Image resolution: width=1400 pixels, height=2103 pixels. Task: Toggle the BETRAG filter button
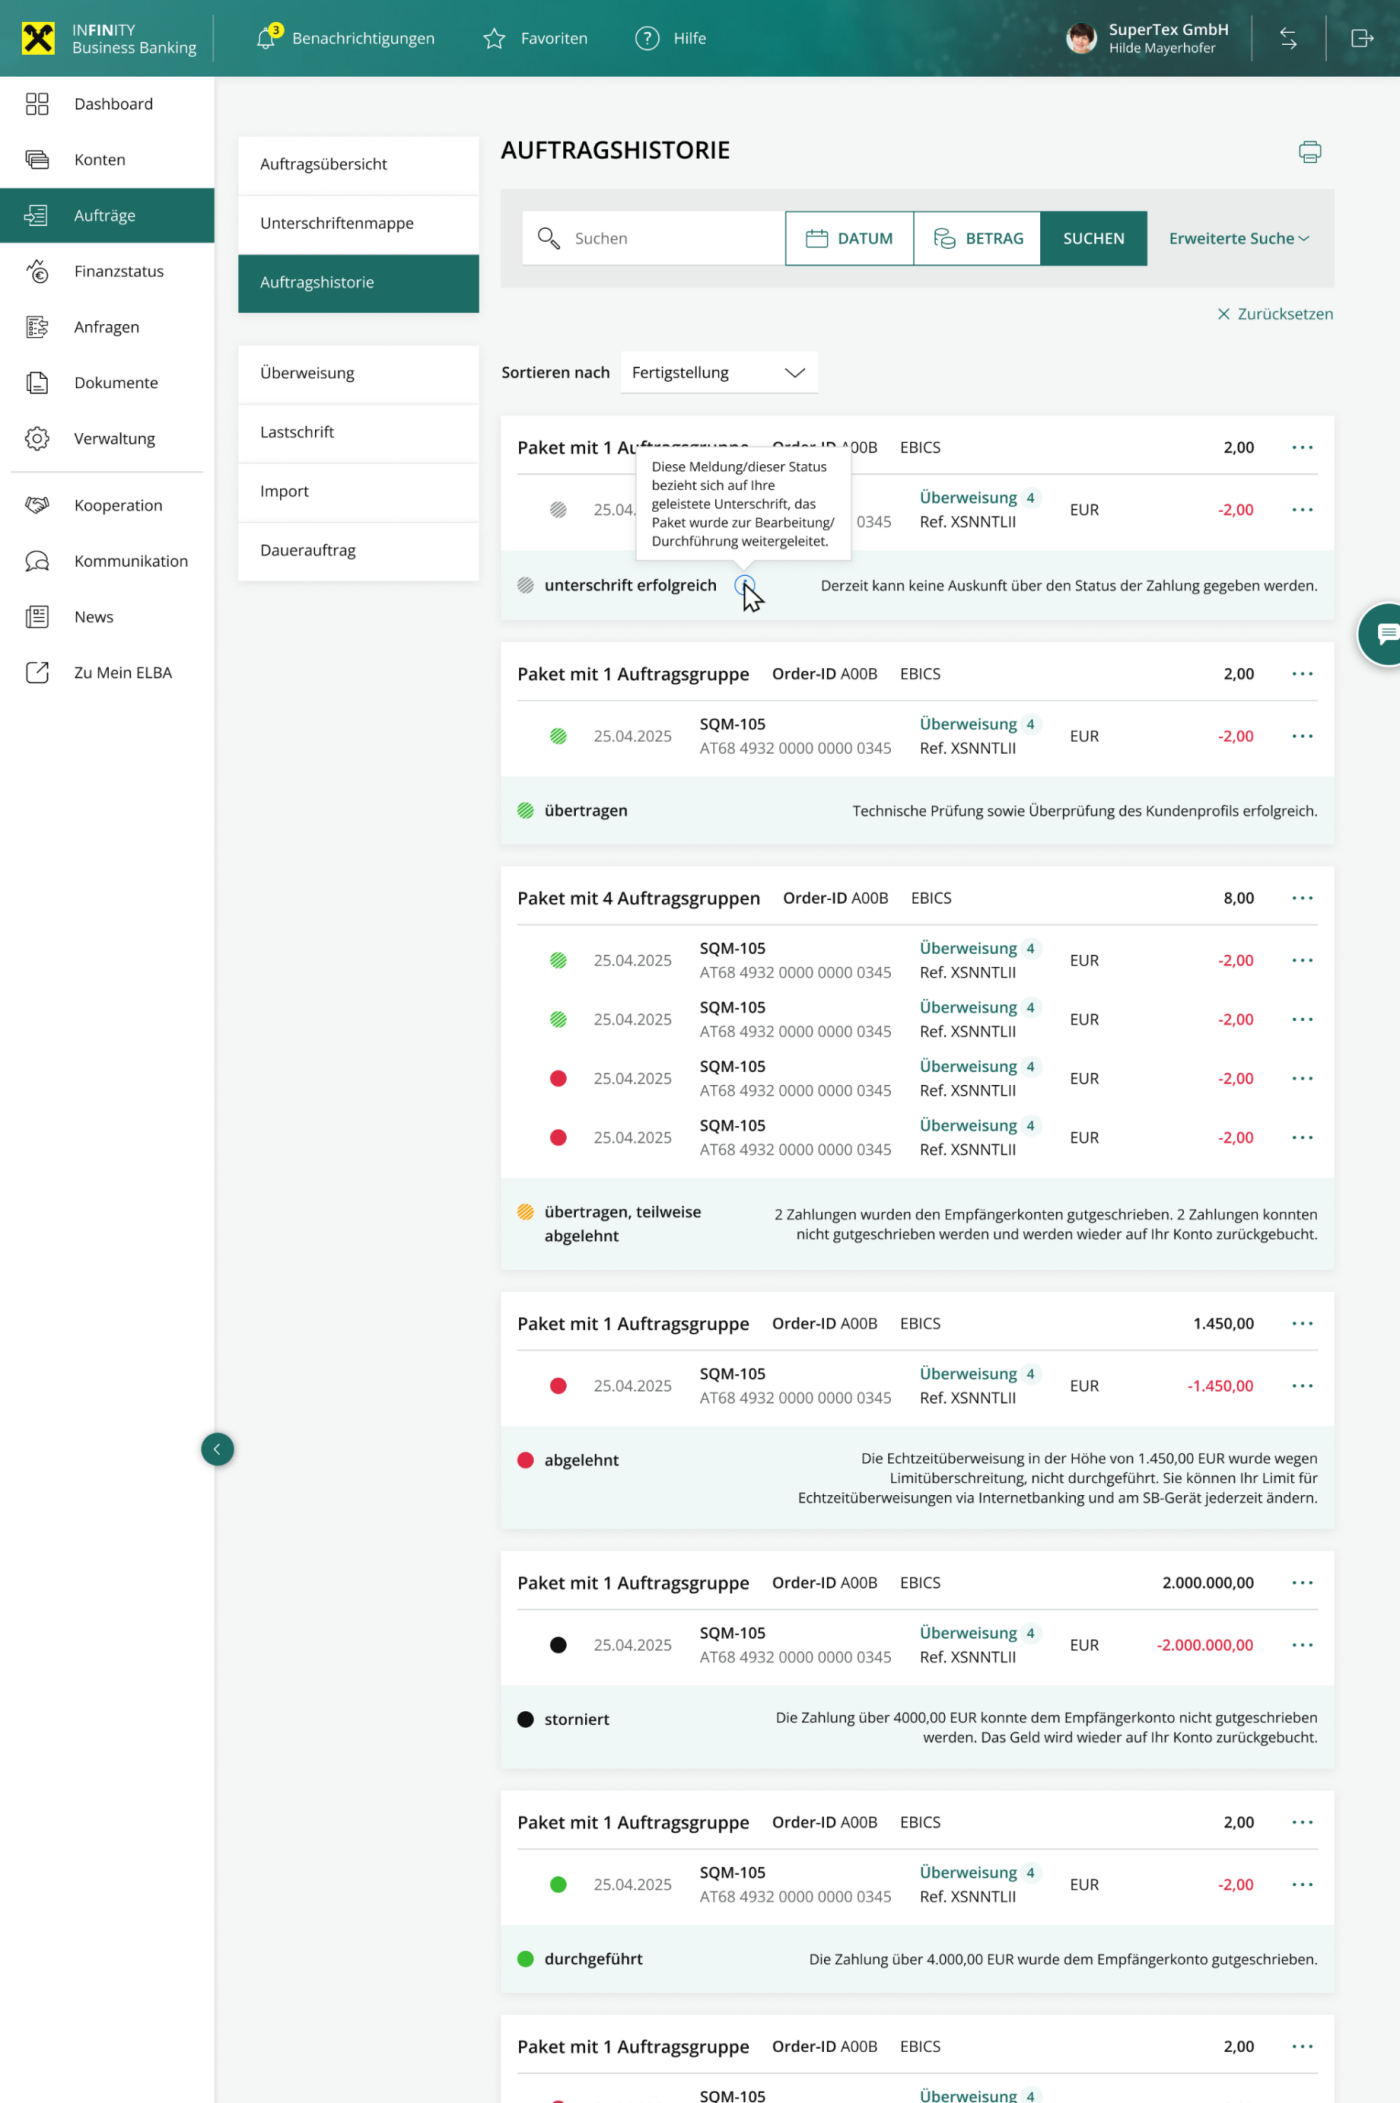coord(977,238)
